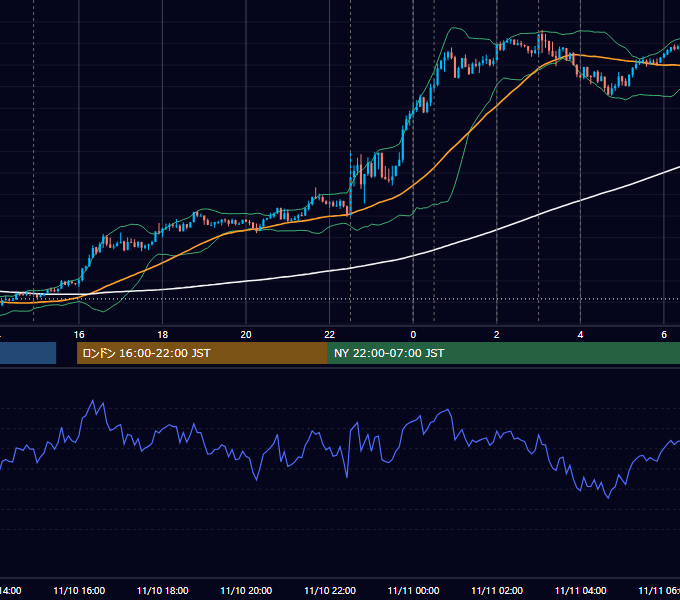The width and height of the screenshot is (680, 600).
Task: Click hour label 20 on the chart axis
Action: click(x=246, y=335)
